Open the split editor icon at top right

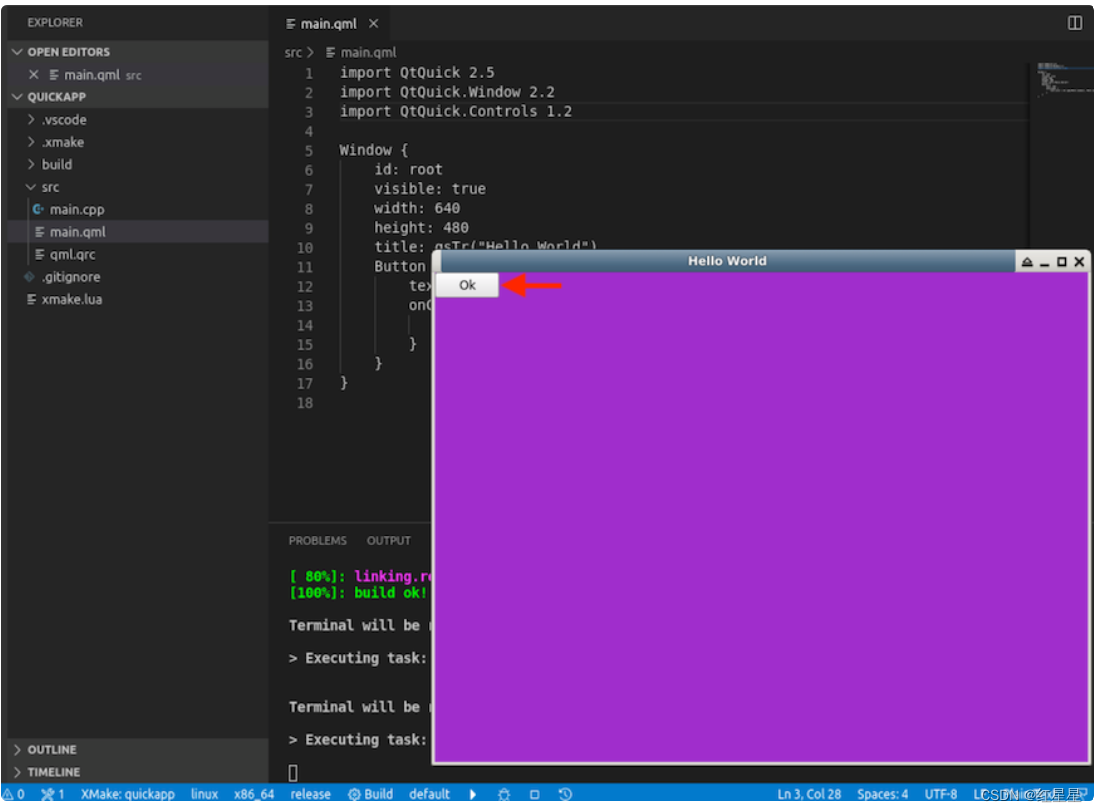[1072, 22]
